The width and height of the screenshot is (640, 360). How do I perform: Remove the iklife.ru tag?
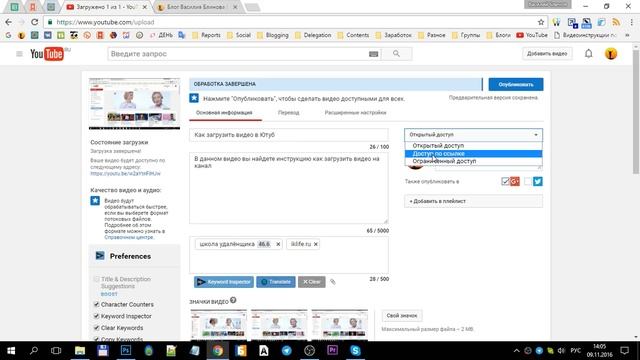pyautogui.click(x=316, y=244)
